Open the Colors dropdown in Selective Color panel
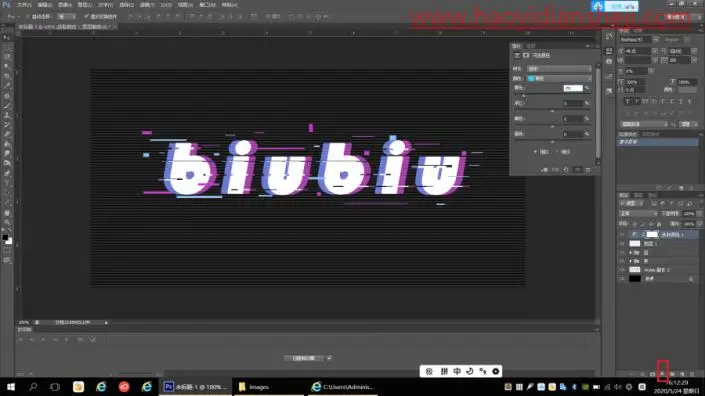 coord(558,78)
